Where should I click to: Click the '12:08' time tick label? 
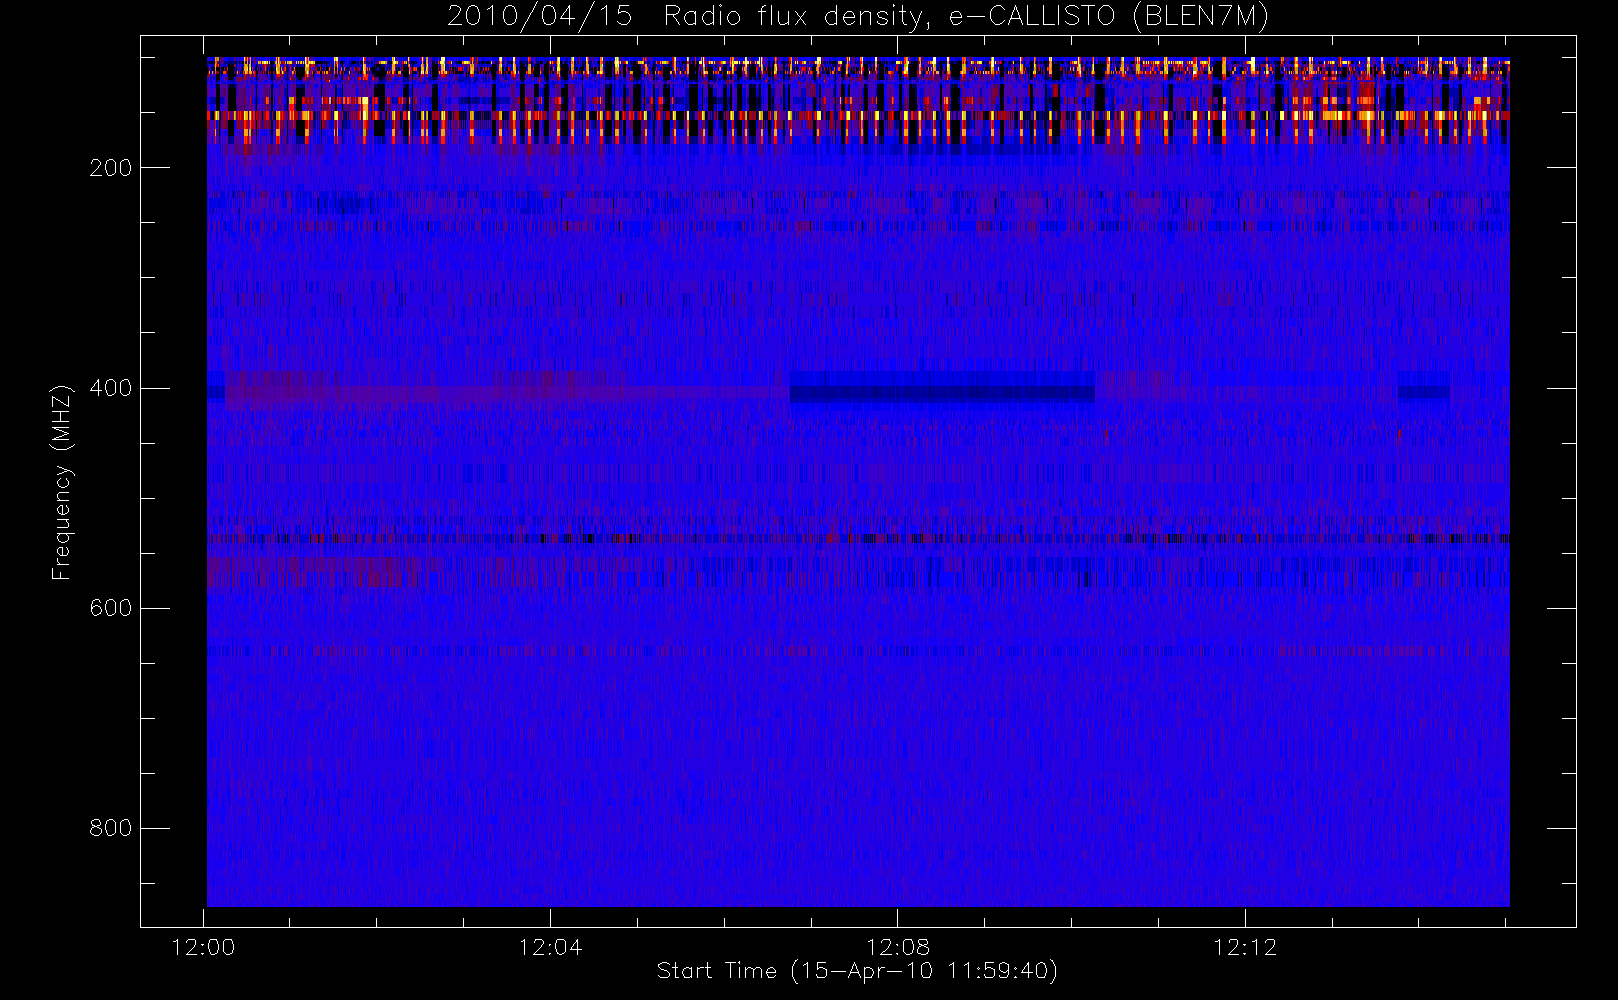(x=898, y=947)
